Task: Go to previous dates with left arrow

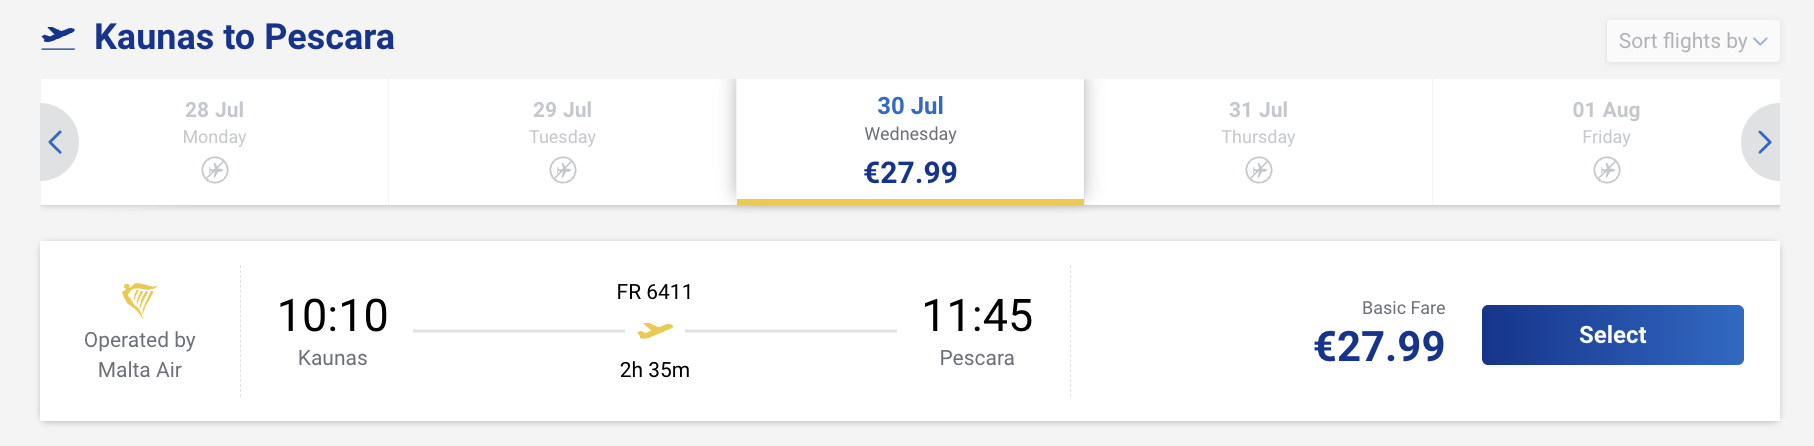Action: [56, 142]
